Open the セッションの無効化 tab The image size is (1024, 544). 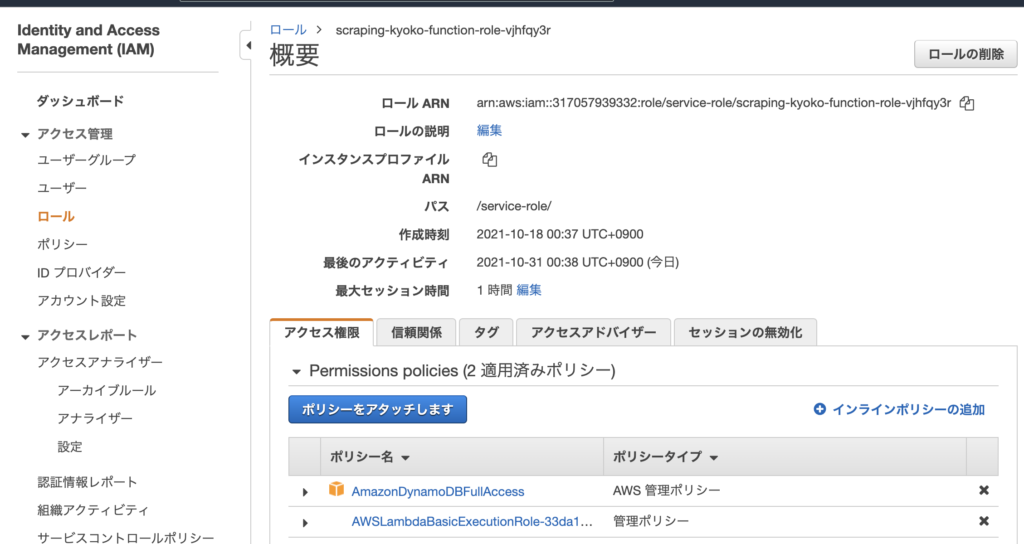point(745,332)
